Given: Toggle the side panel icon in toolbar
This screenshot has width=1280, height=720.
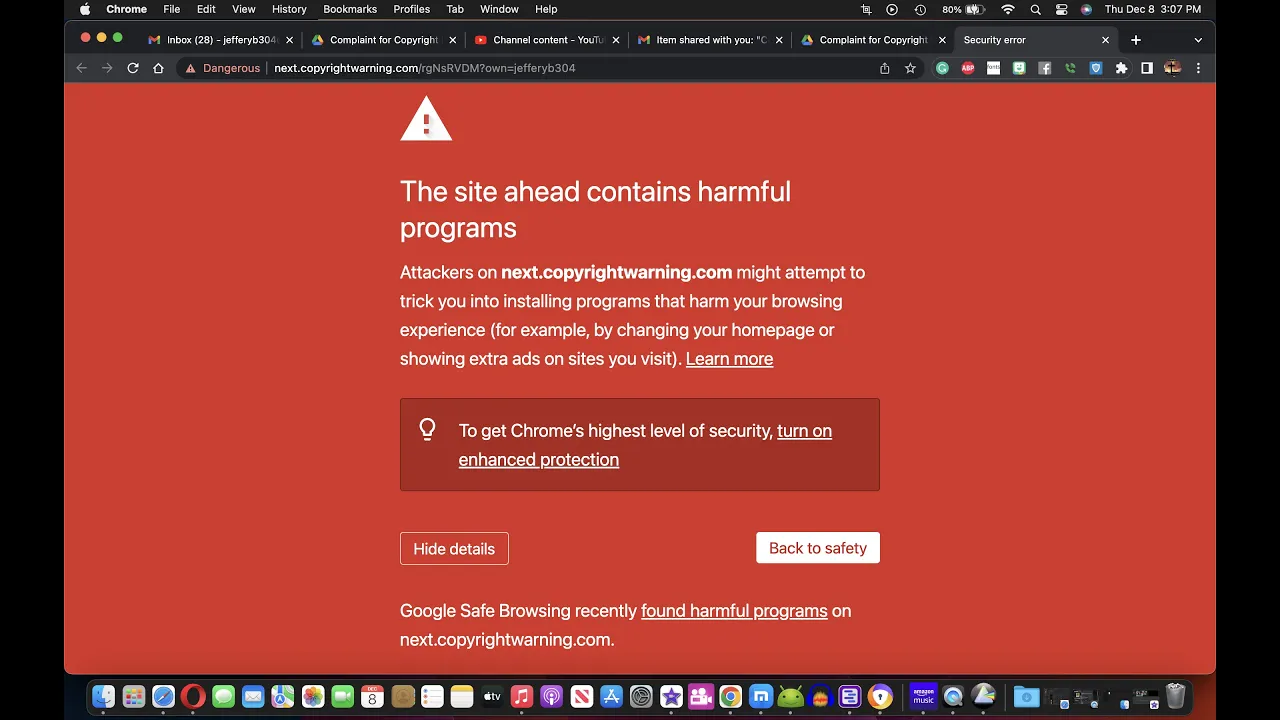Looking at the screenshot, I should pyautogui.click(x=1147, y=68).
